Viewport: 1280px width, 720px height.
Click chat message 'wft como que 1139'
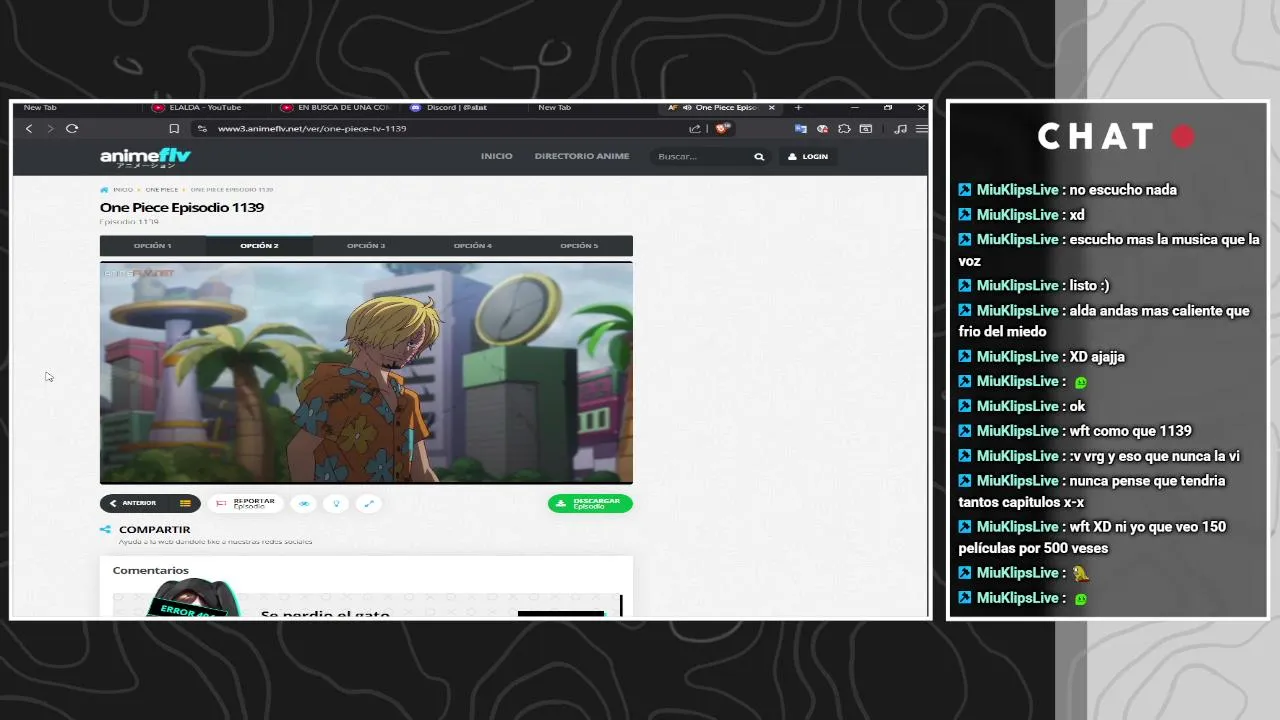1130,431
